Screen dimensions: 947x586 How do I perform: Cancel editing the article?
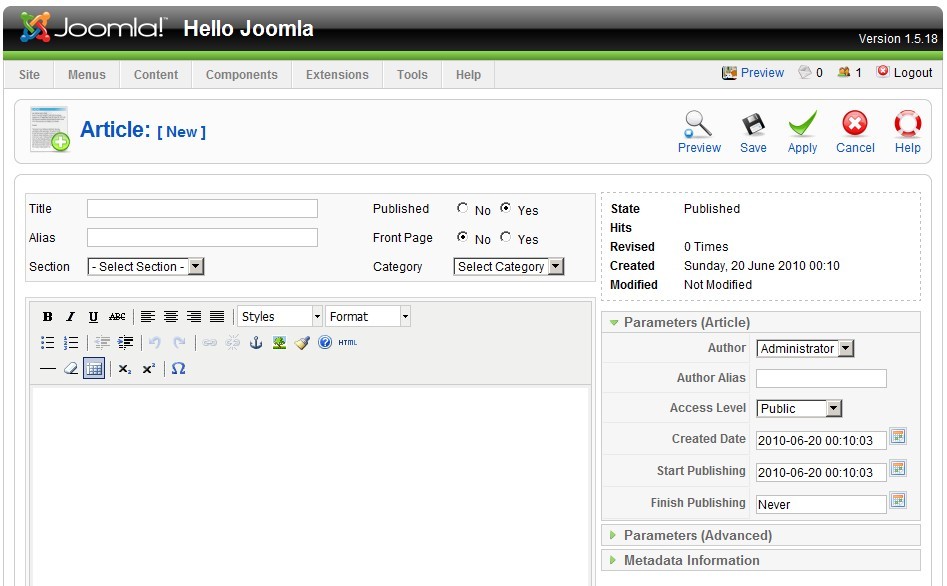pyautogui.click(x=855, y=132)
